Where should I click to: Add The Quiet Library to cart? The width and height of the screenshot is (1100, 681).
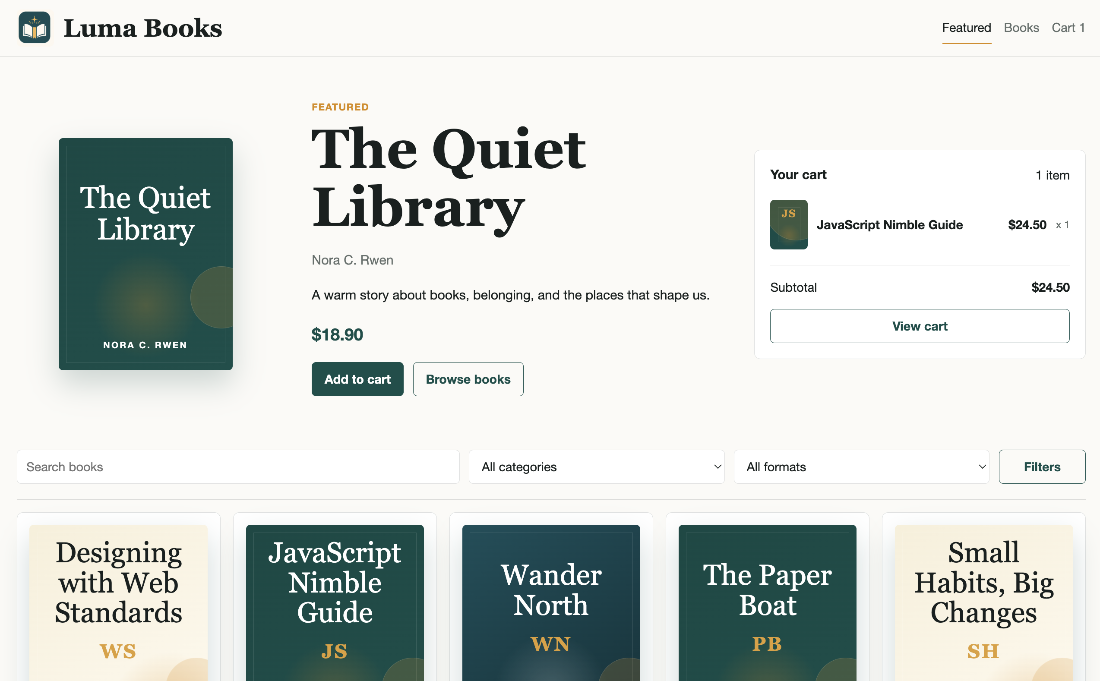click(358, 379)
